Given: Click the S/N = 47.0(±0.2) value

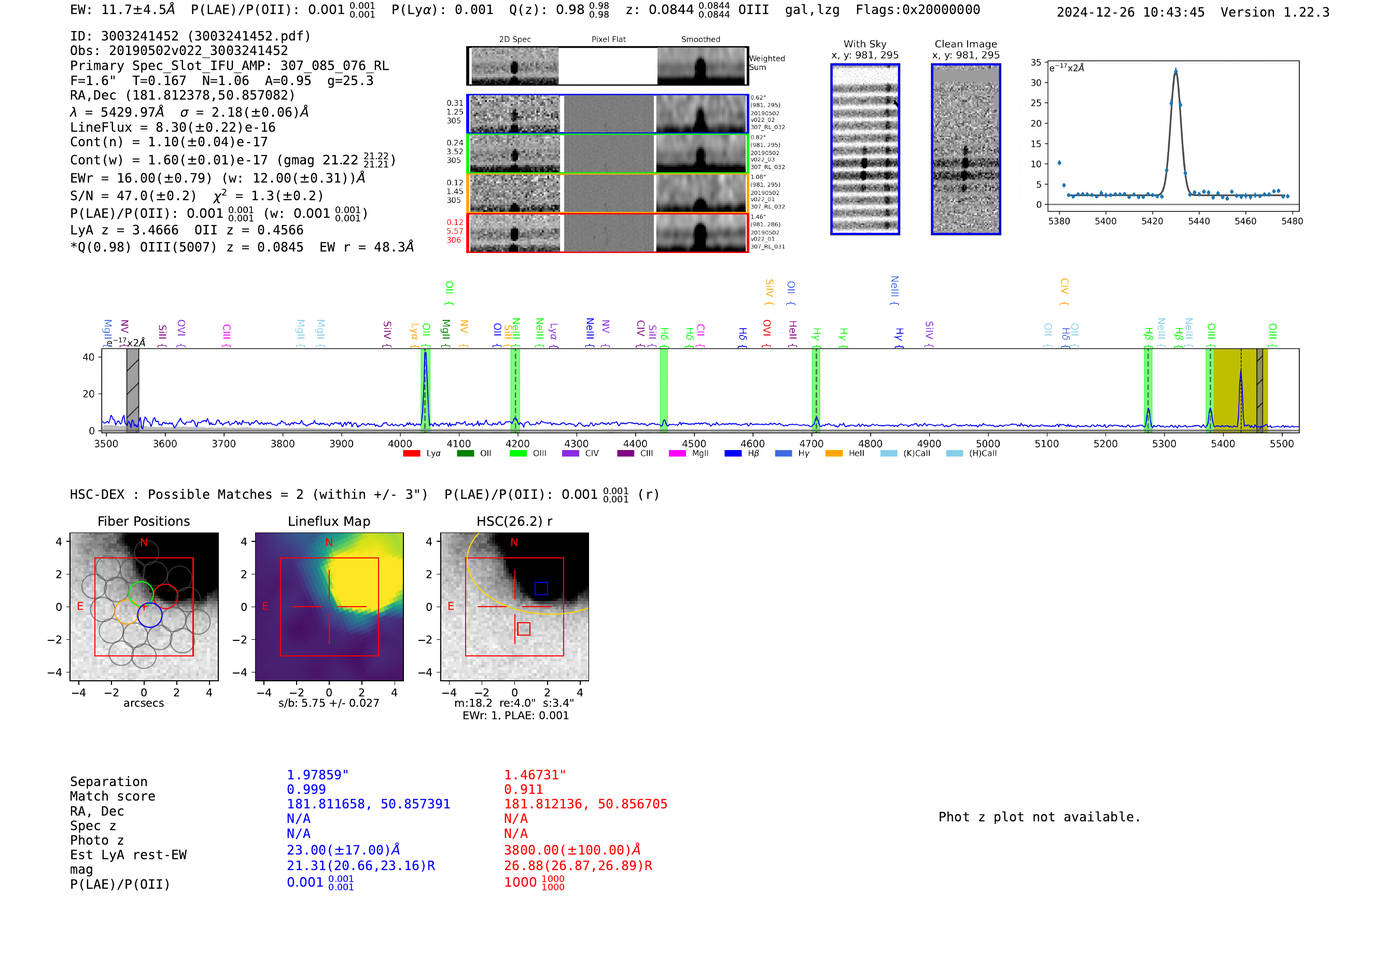Looking at the screenshot, I should [x=133, y=196].
